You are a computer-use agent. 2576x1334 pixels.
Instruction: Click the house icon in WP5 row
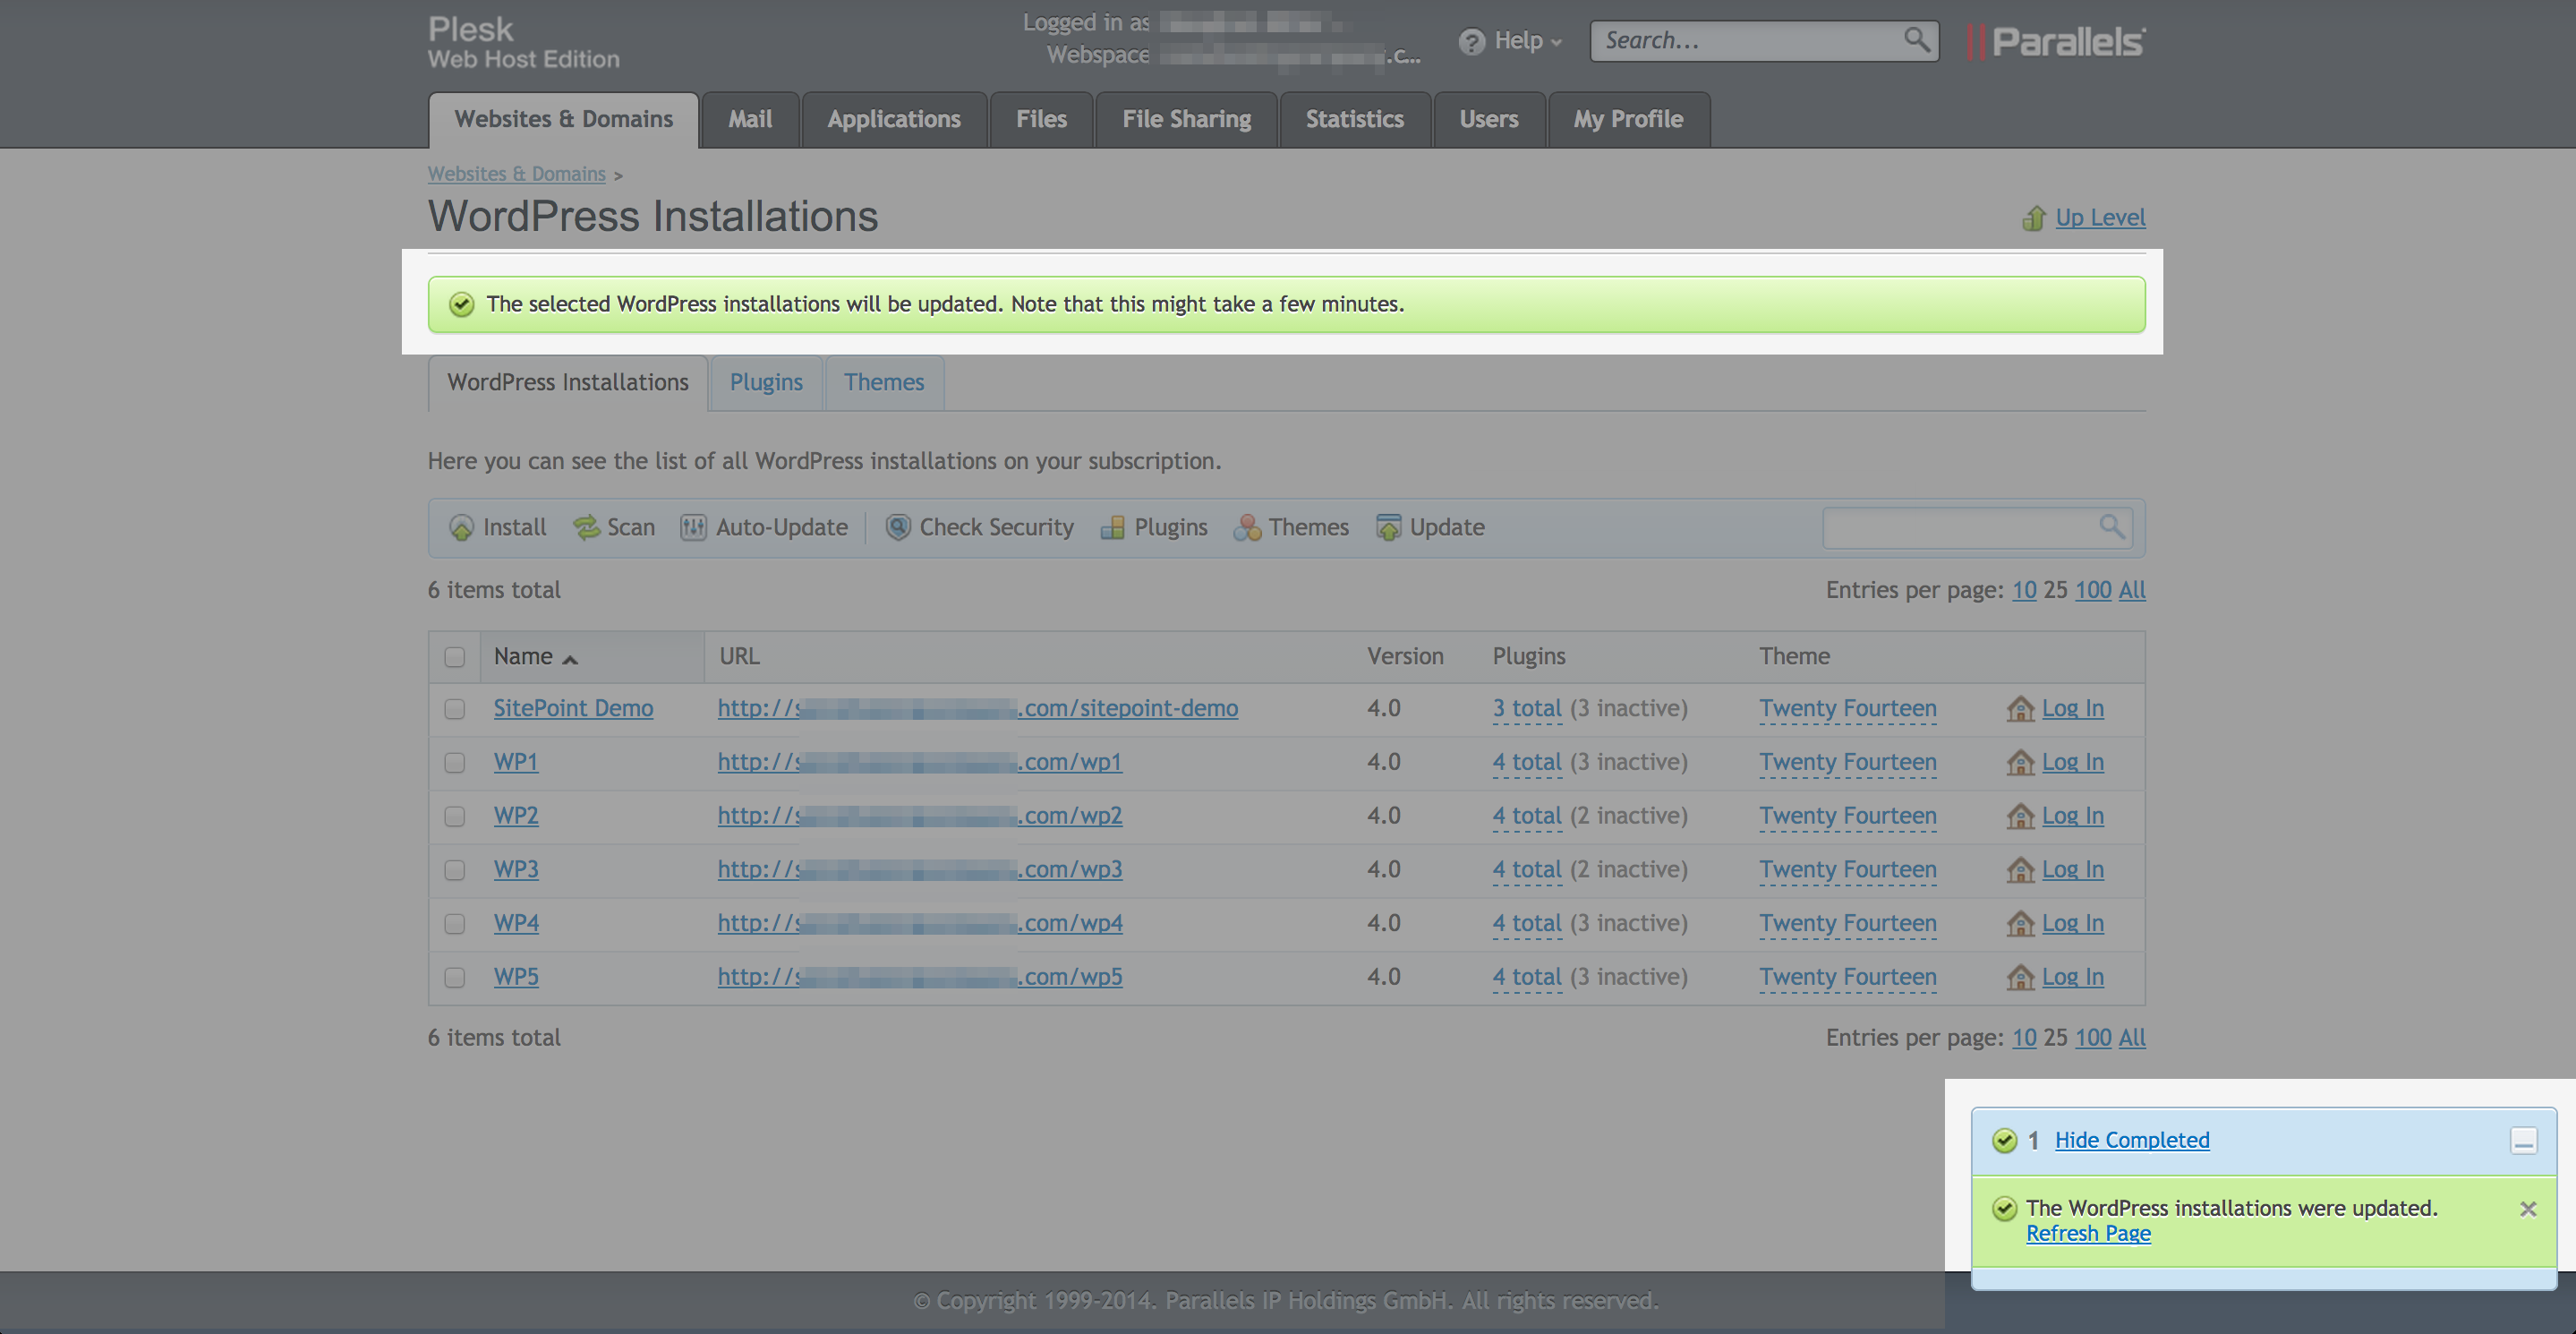coord(2020,977)
